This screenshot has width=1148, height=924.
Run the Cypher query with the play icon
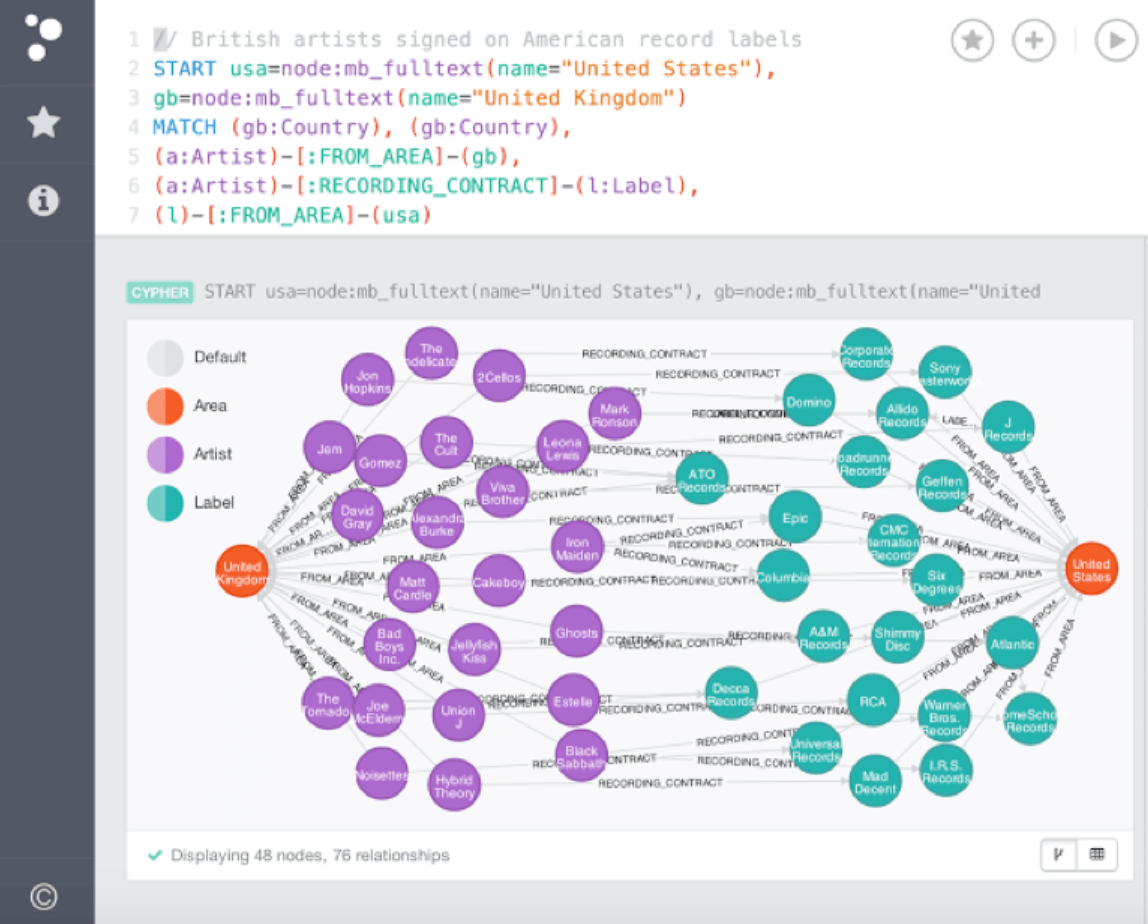point(1113,41)
